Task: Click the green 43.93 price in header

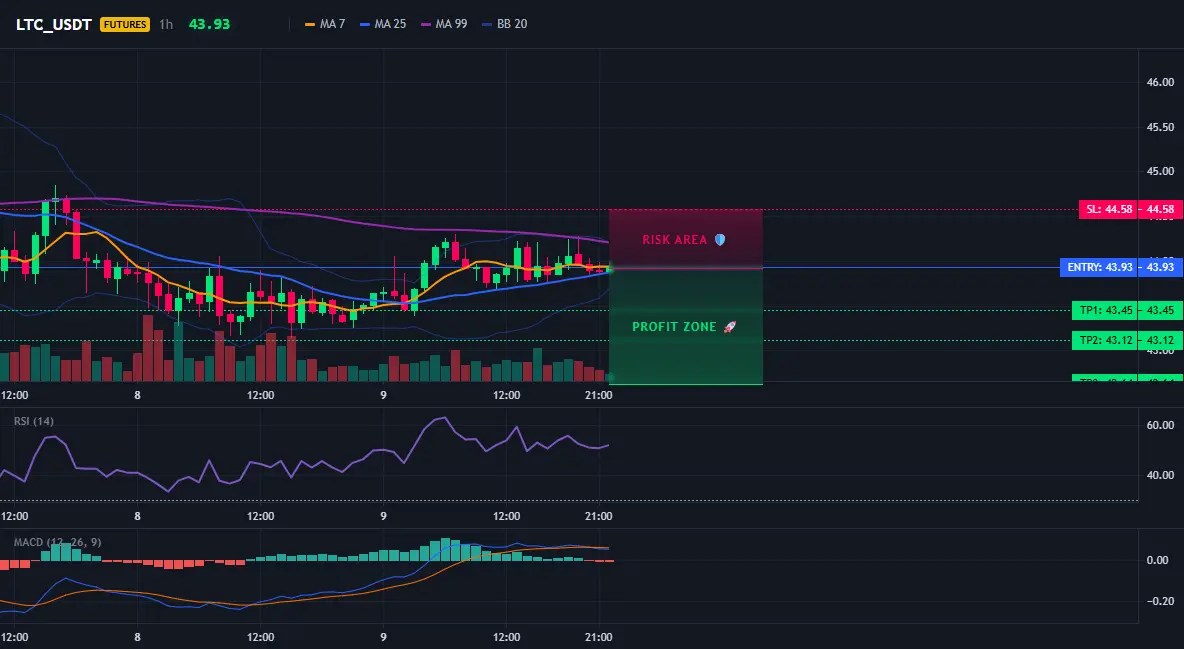Action: point(209,24)
